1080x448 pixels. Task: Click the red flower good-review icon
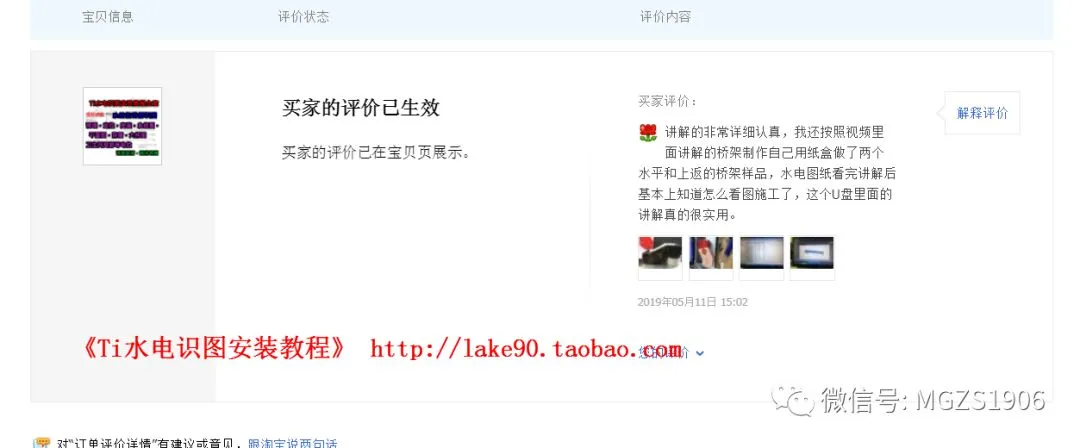[647, 133]
